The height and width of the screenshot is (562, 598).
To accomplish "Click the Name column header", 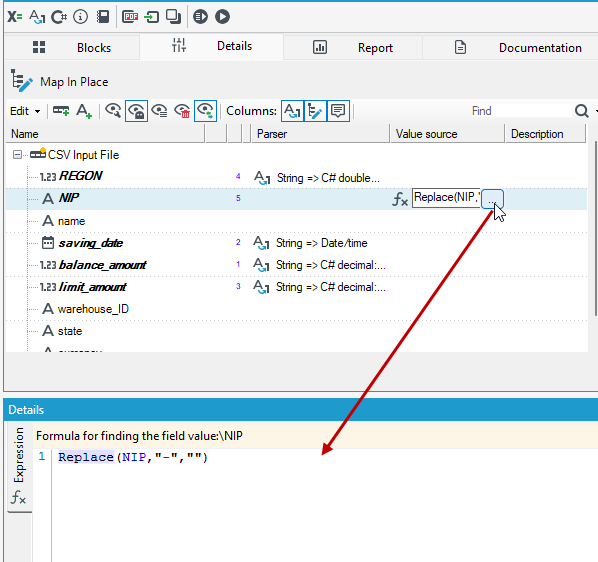I will (x=105, y=134).
